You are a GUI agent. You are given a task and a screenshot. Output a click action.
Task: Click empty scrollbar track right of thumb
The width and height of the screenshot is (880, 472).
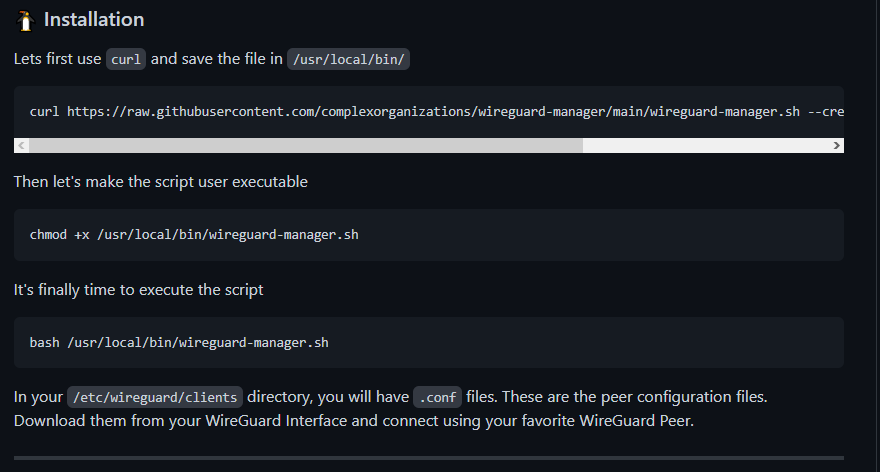(x=706, y=145)
